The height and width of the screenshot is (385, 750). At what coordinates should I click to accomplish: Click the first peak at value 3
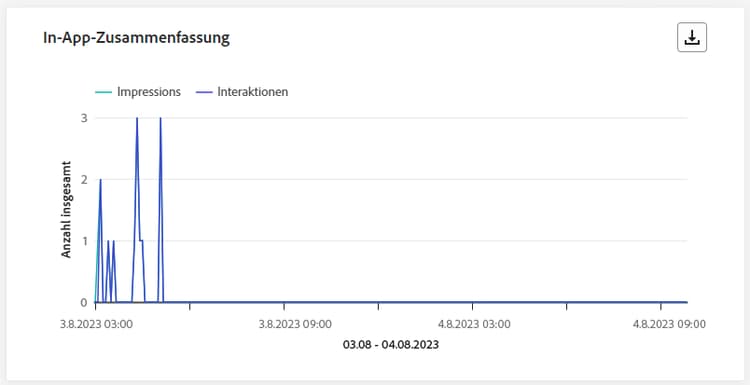(137, 118)
